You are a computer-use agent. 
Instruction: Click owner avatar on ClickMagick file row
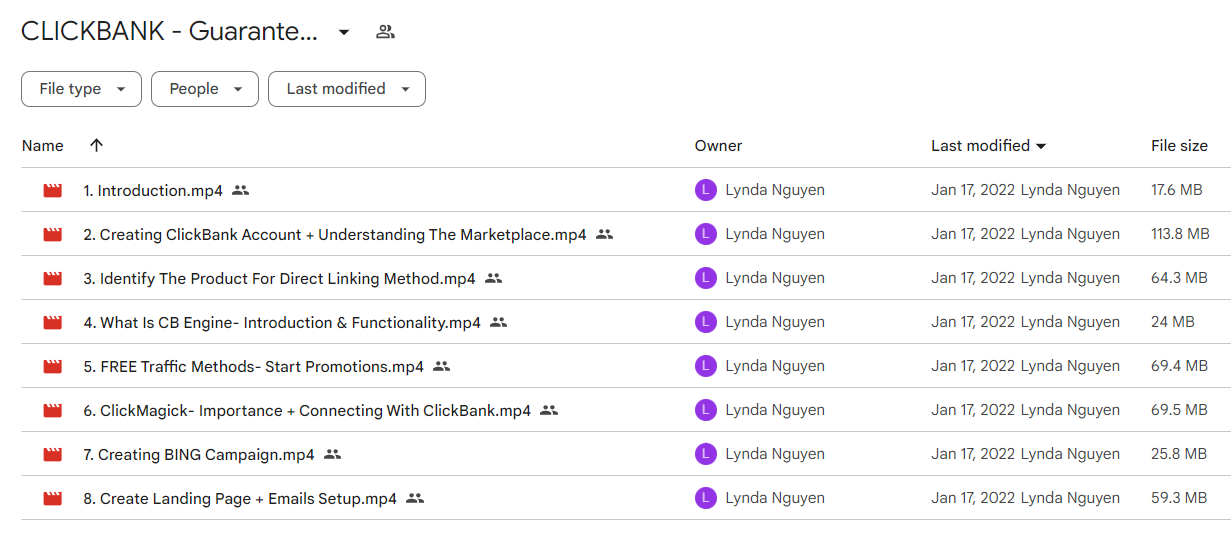tap(706, 410)
